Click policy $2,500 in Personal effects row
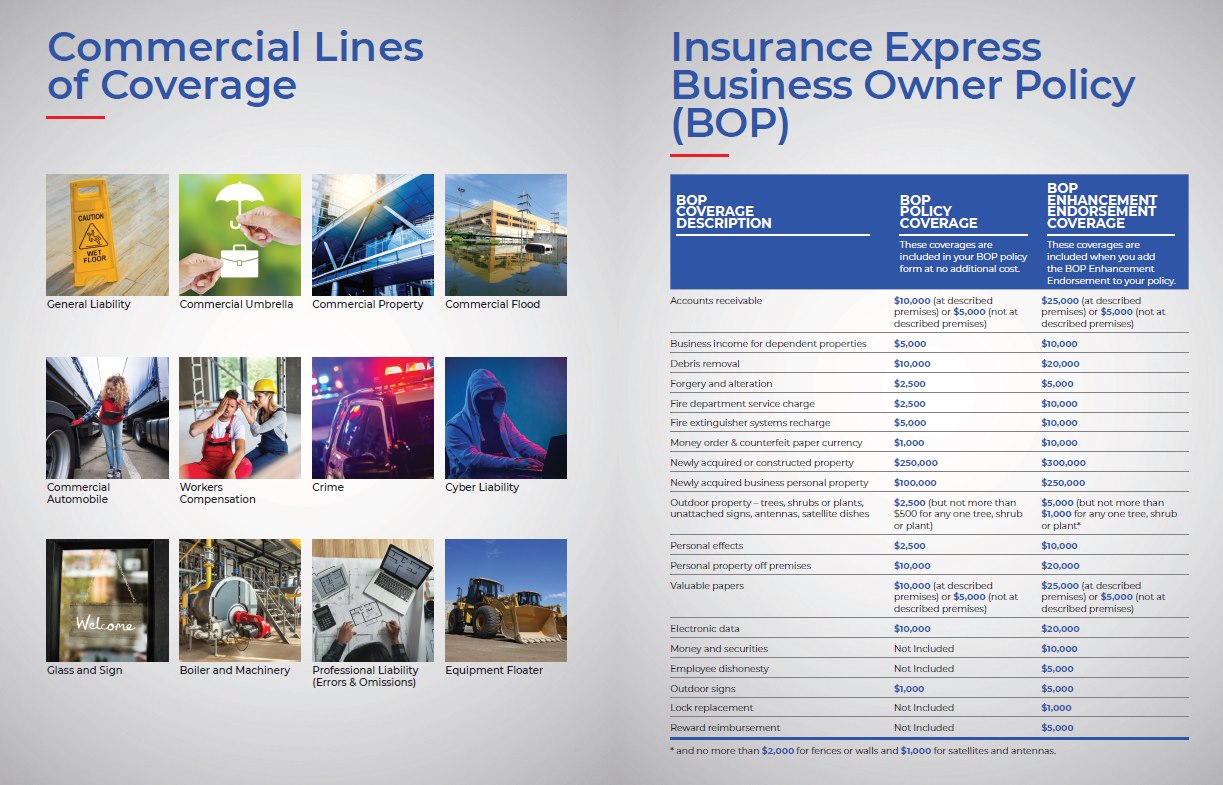This screenshot has height=785, width=1223. [910, 546]
